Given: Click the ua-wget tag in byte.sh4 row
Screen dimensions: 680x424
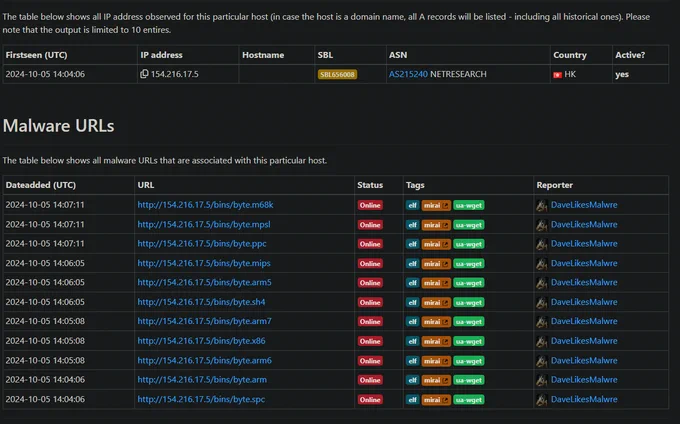Looking at the screenshot, I should coord(469,302).
